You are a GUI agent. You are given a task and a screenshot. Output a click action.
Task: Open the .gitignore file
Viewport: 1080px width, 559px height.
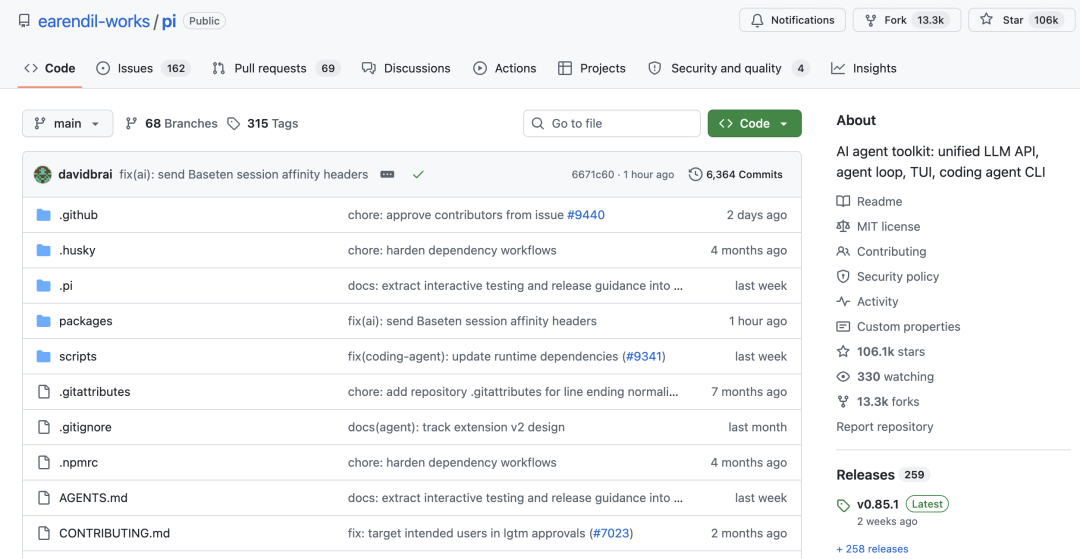85,427
